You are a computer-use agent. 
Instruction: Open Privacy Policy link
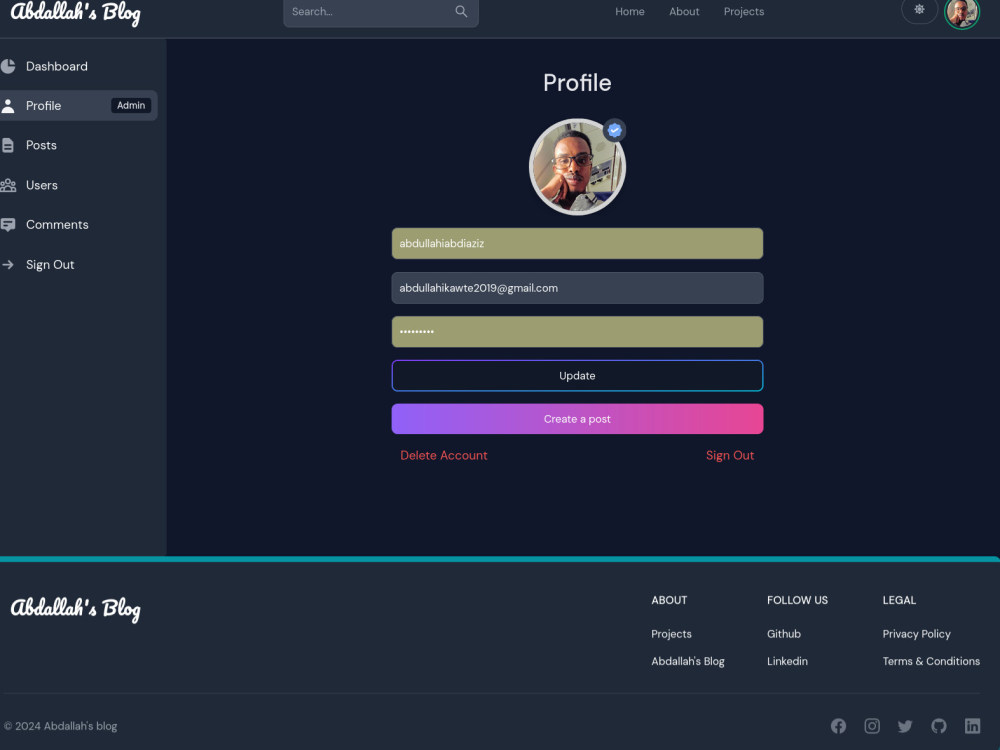click(x=916, y=634)
